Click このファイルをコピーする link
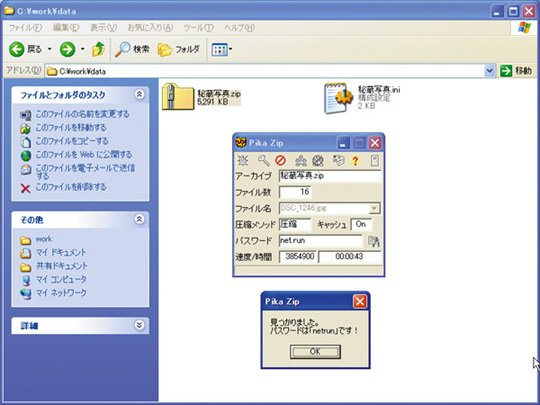 72,141
